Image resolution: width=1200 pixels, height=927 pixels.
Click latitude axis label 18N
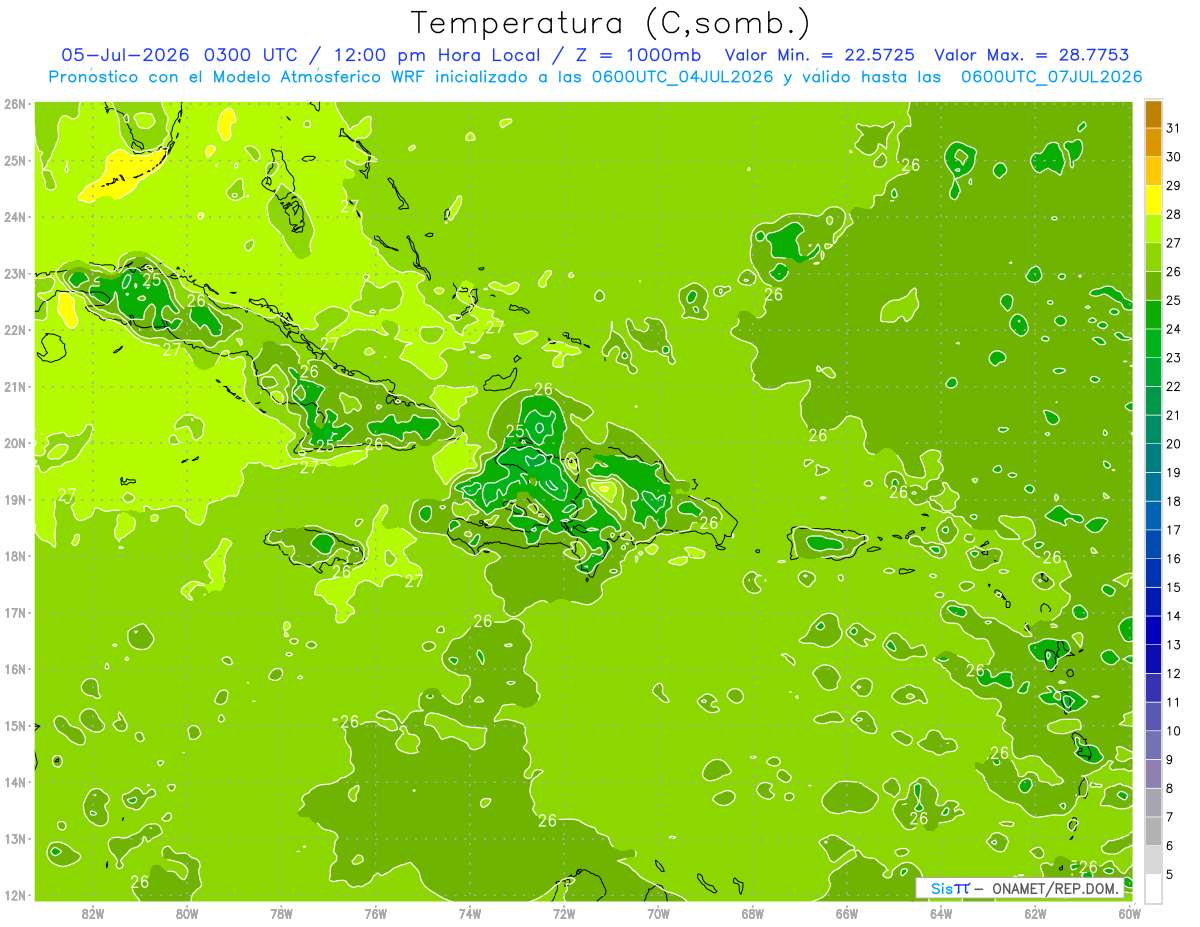pyautogui.click(x=15, y=556)
